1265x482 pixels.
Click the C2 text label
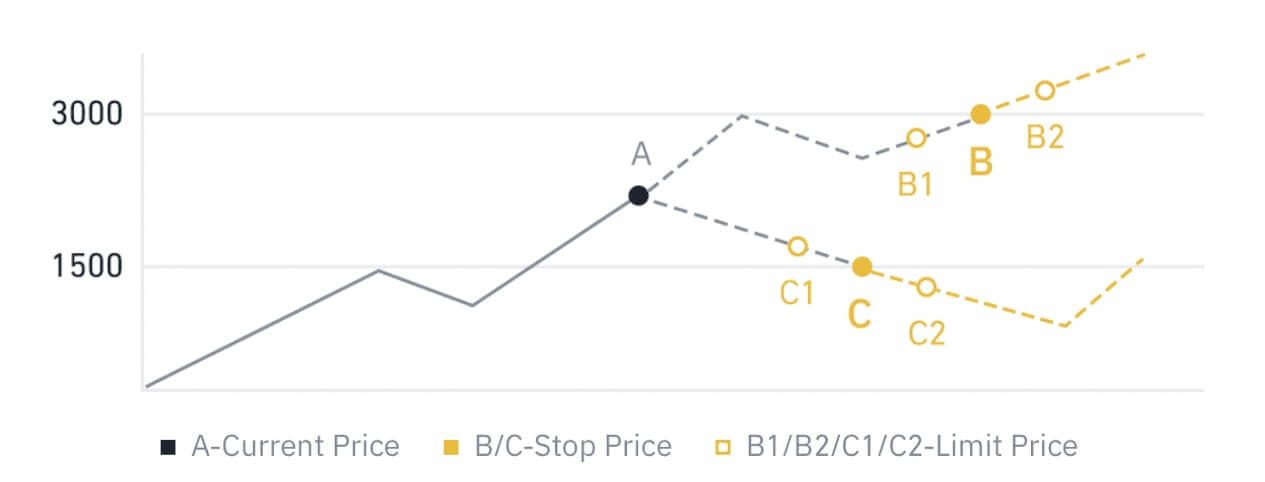(926, 333)
